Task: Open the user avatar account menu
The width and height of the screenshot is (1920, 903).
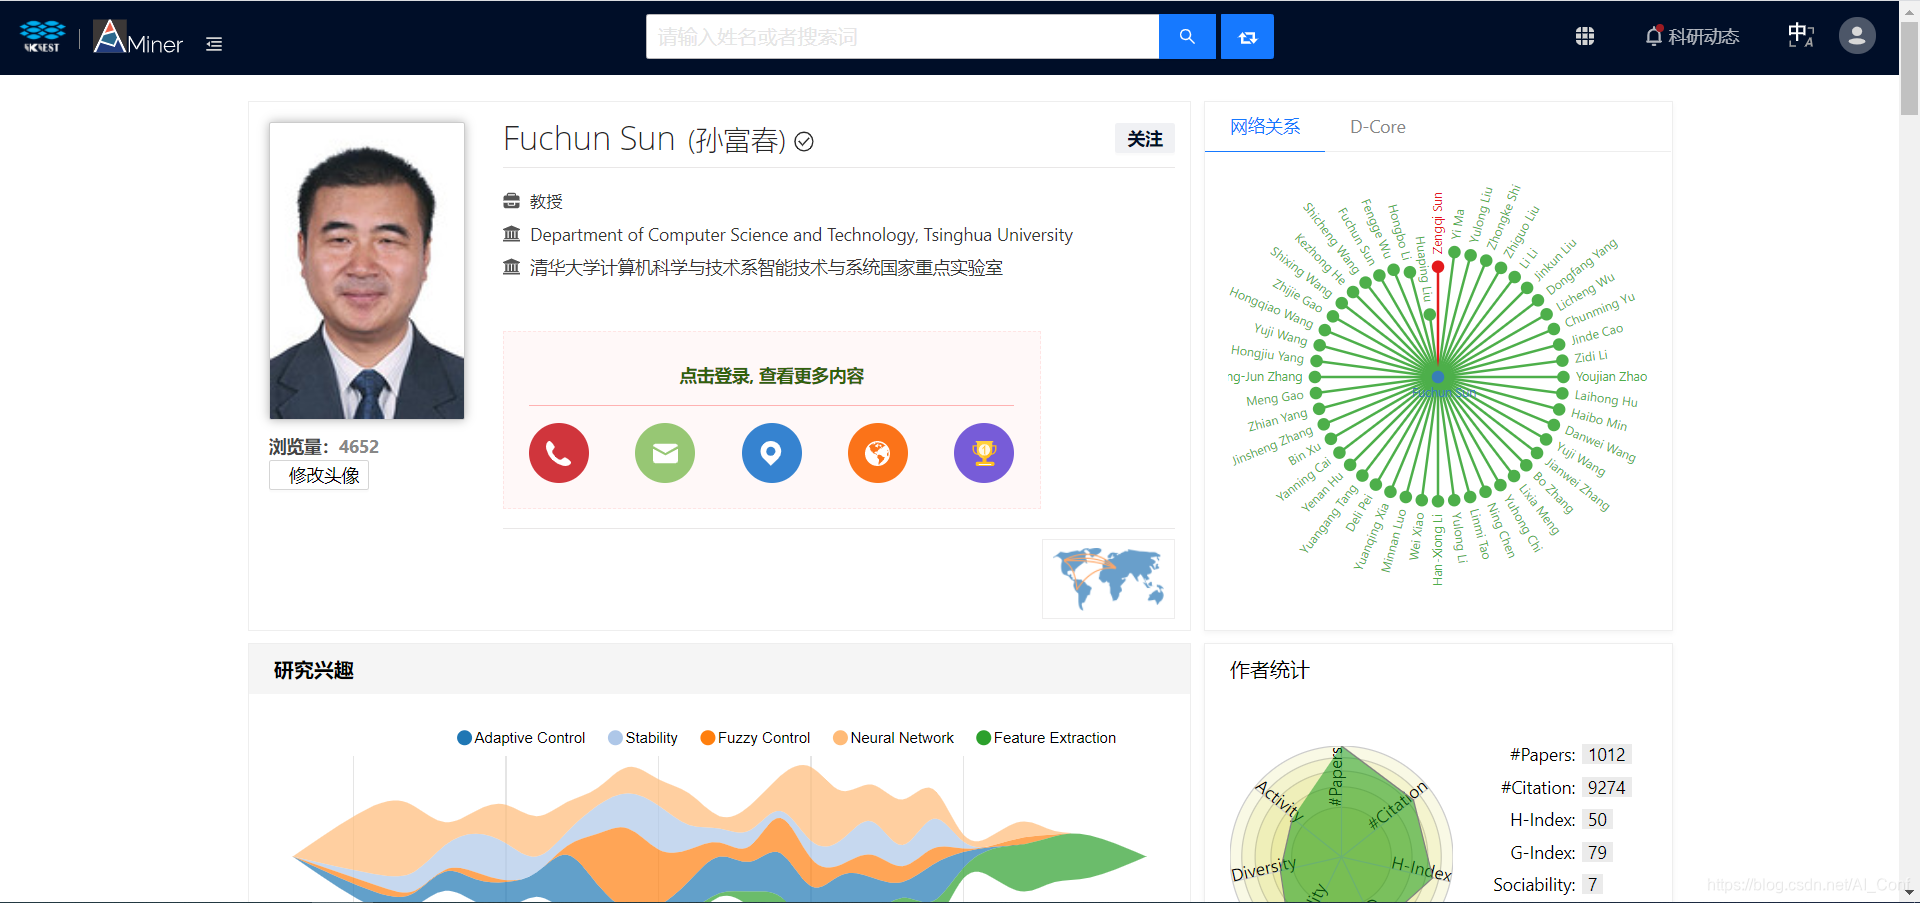Action: point(1856,36)
